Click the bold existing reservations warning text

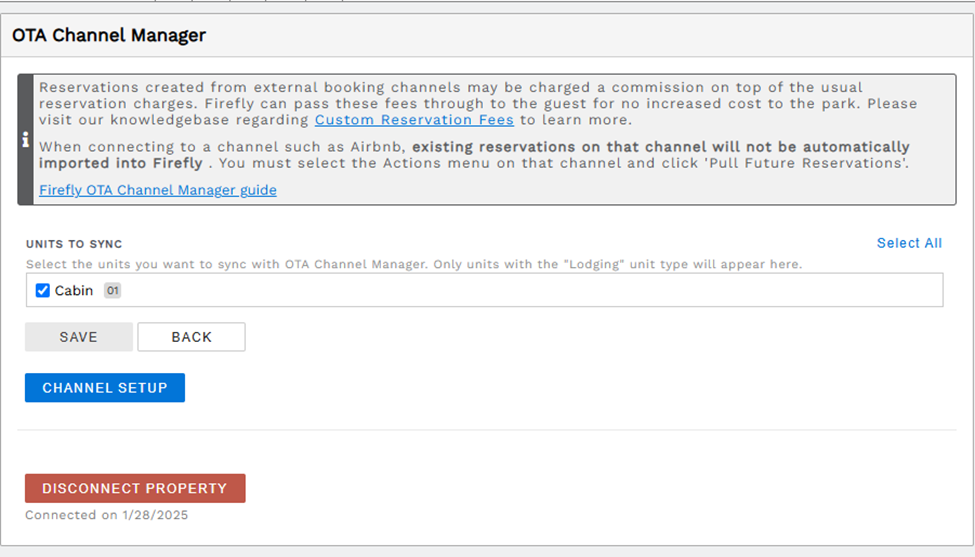click(474, 155)
